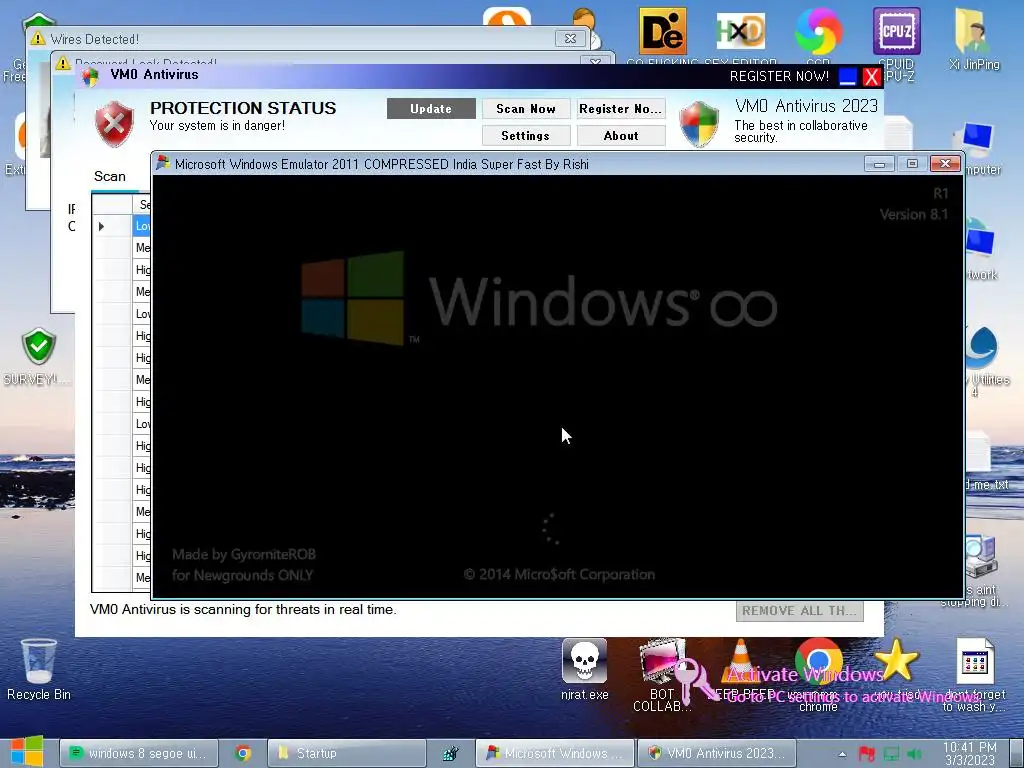Click the multicolor shield VM0 Antivirus 2023 logo
The height and width of the screenshot is (768, 1024).
click(699, 123)
